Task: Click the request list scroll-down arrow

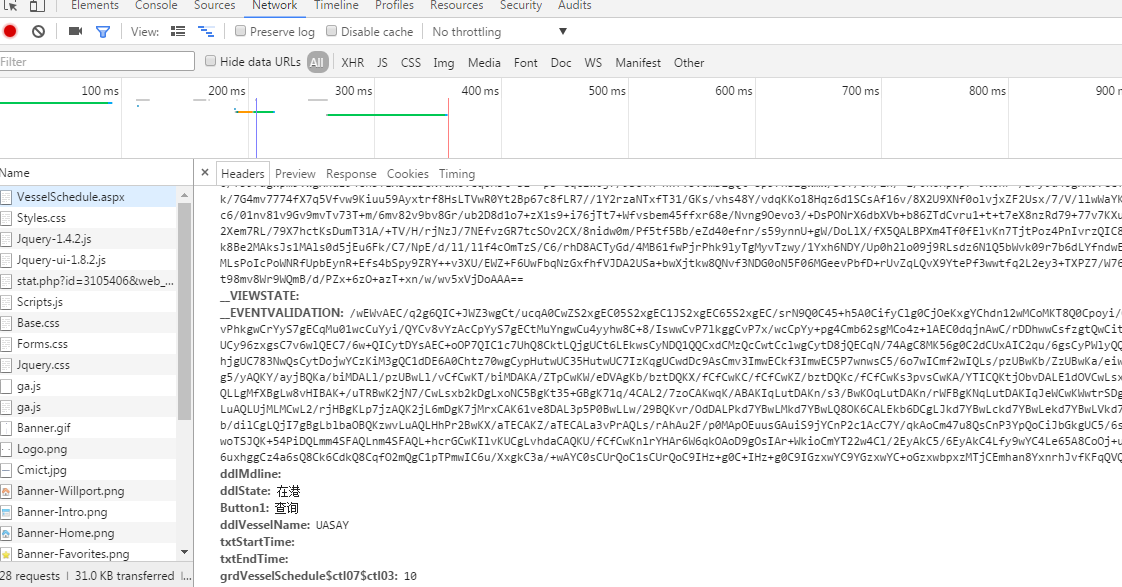Action: coord(185,552)
